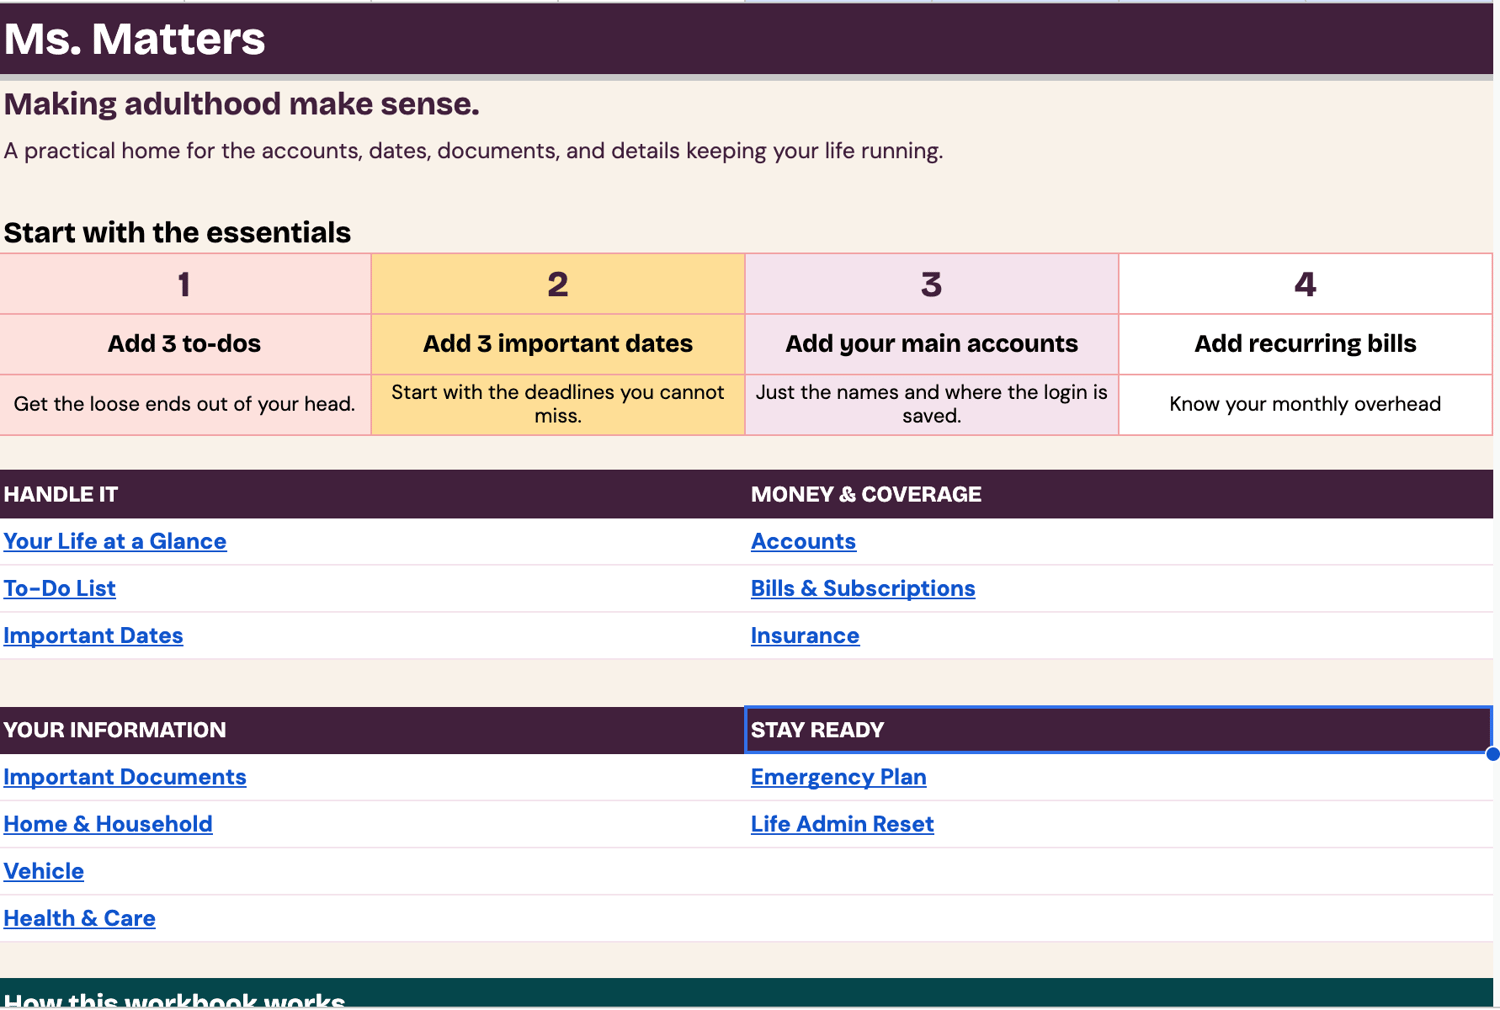
Task: Select 'Know your monthly overhead' cell
Action: [x=1305, y=404]
